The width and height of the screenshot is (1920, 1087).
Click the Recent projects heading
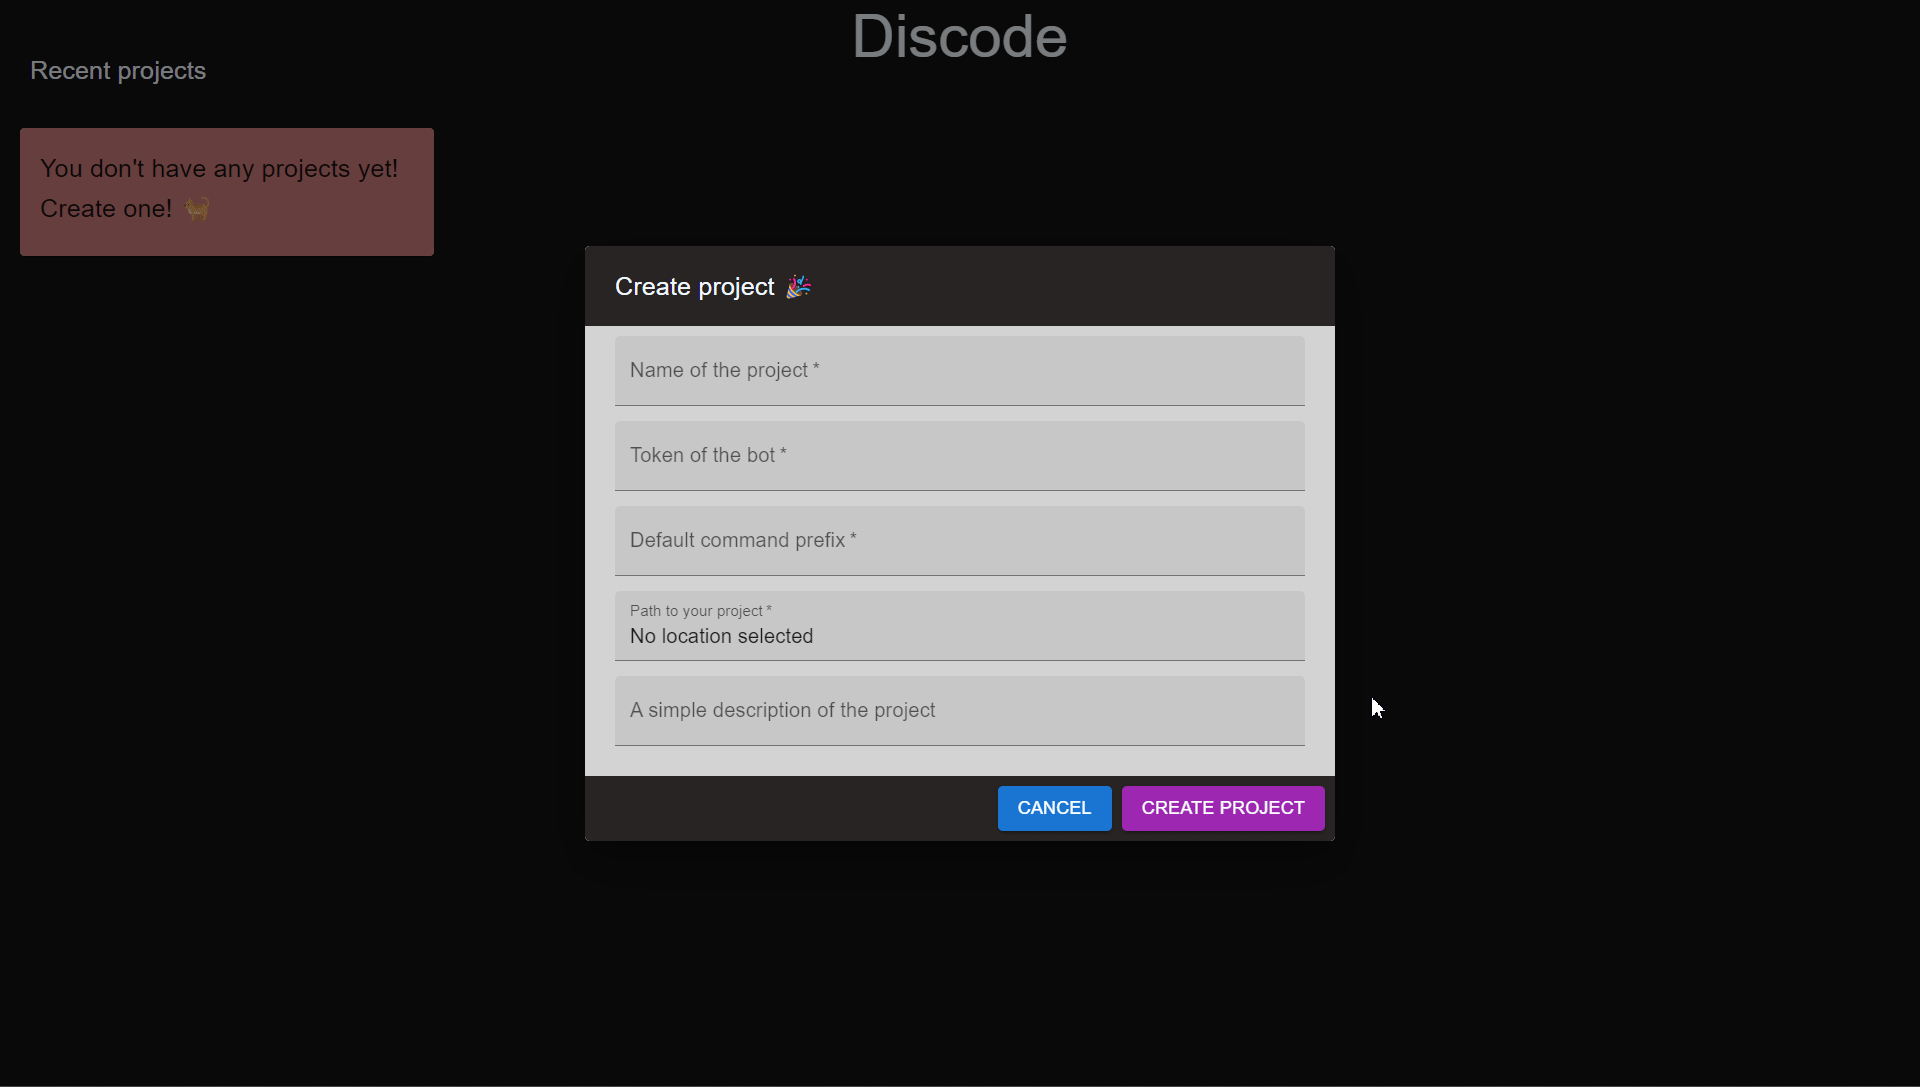click(118, 71)
